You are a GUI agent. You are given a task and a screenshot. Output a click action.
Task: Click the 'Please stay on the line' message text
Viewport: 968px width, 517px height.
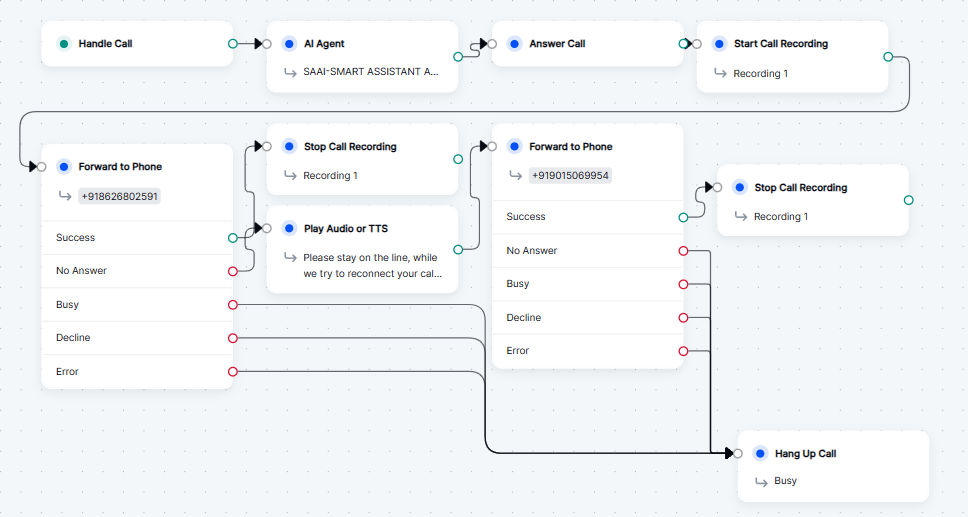370,265
